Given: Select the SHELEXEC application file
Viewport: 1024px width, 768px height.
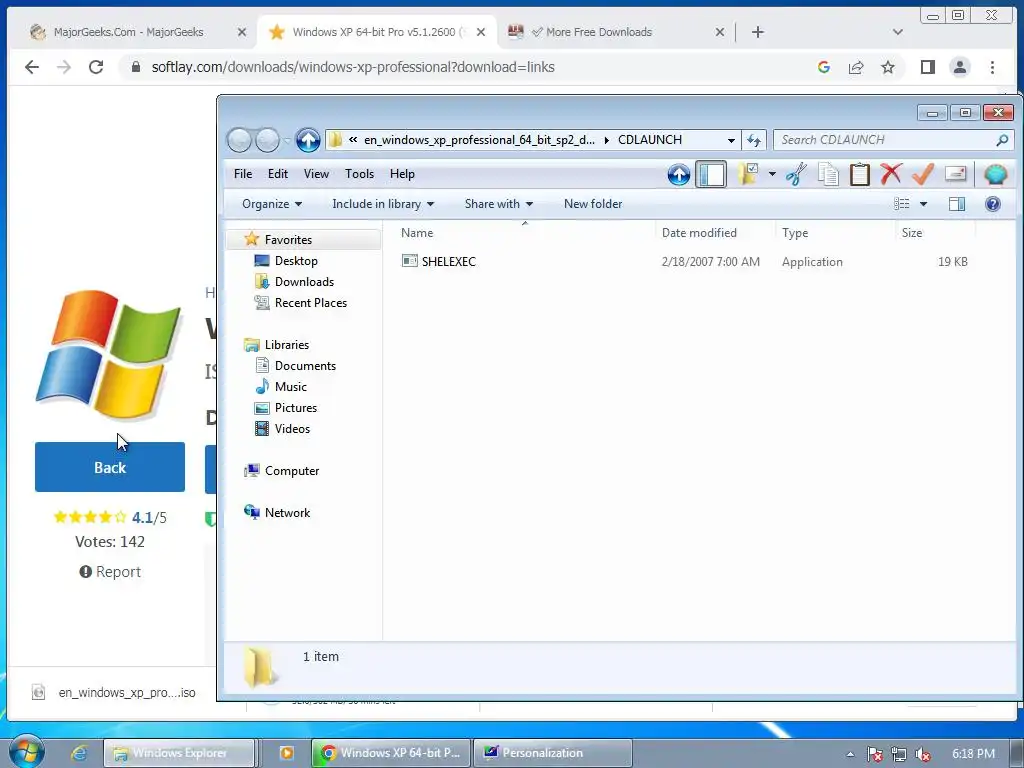Looking at the screenshot, I should click(x=449, y=261).
